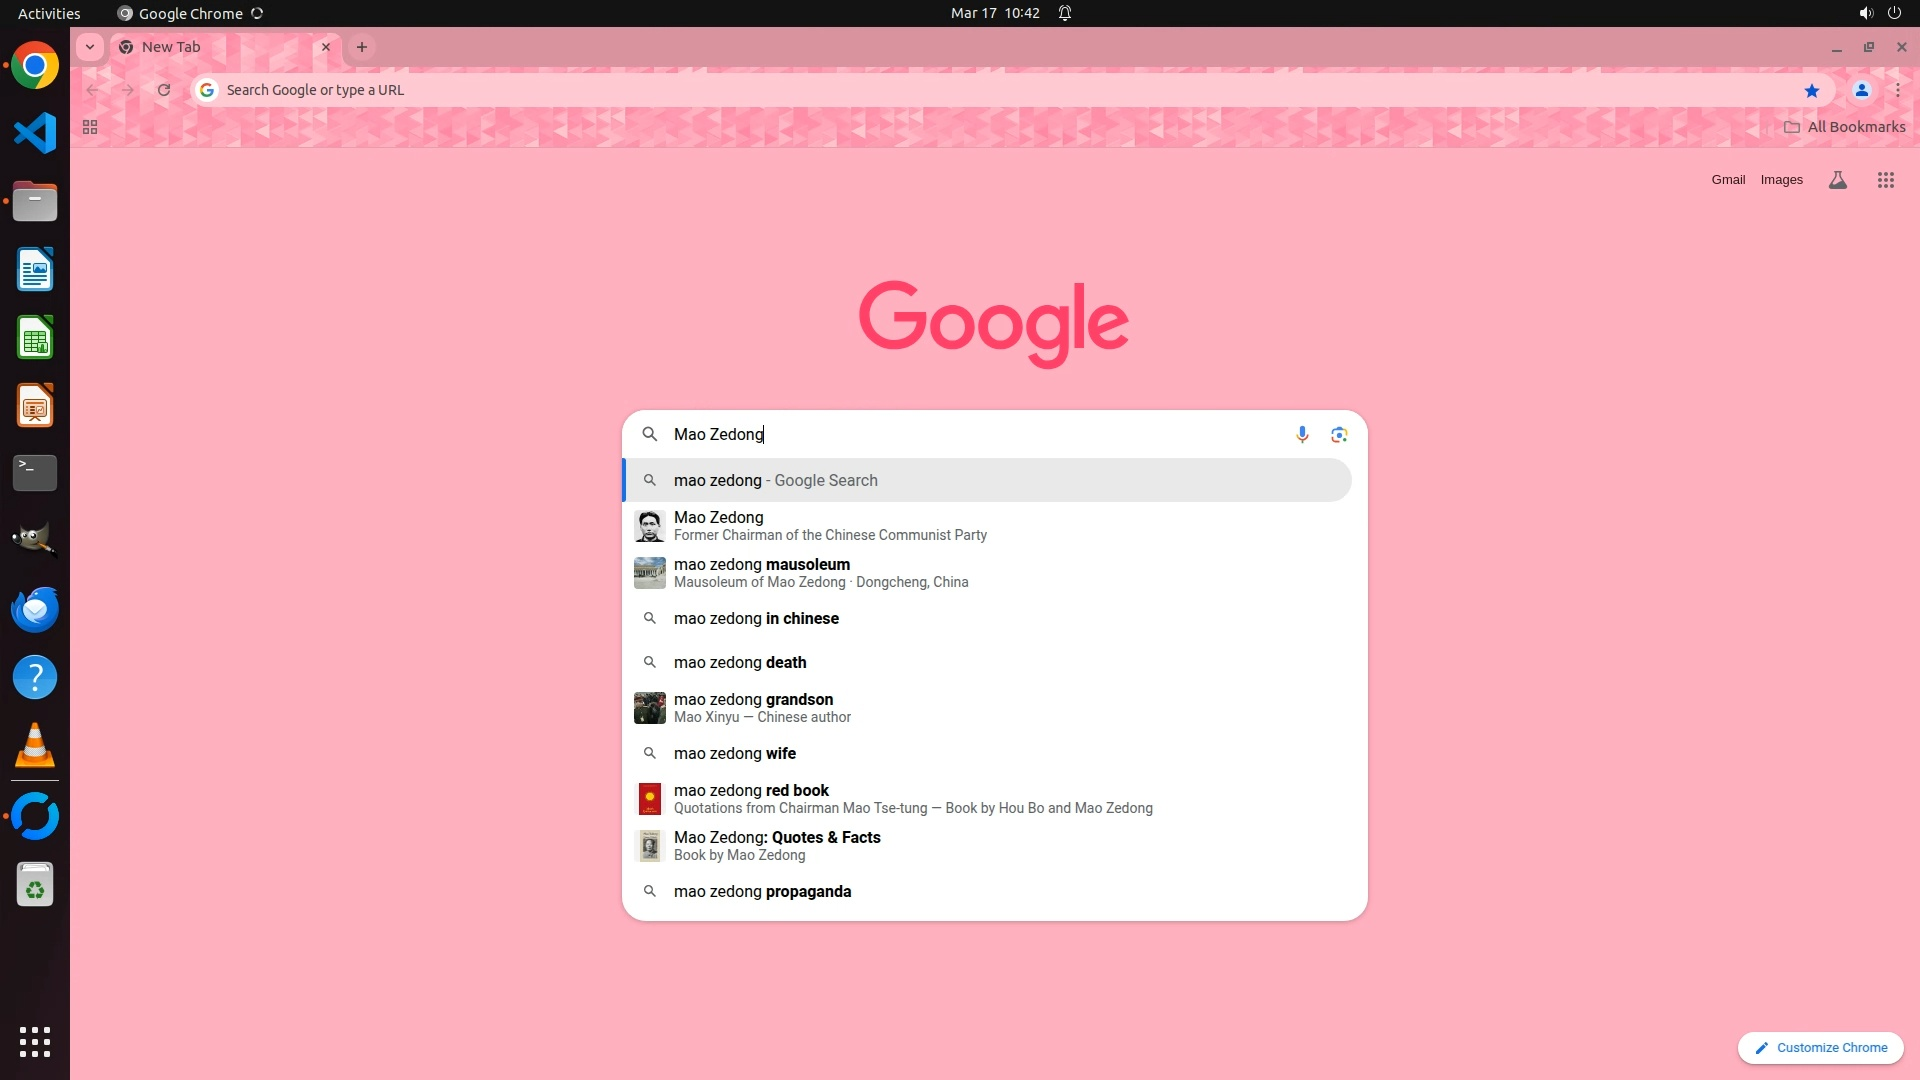This screenshot has width=1920, height=1080.
Task: Open the Google apps grid
Action: [x=1885, y=180]
